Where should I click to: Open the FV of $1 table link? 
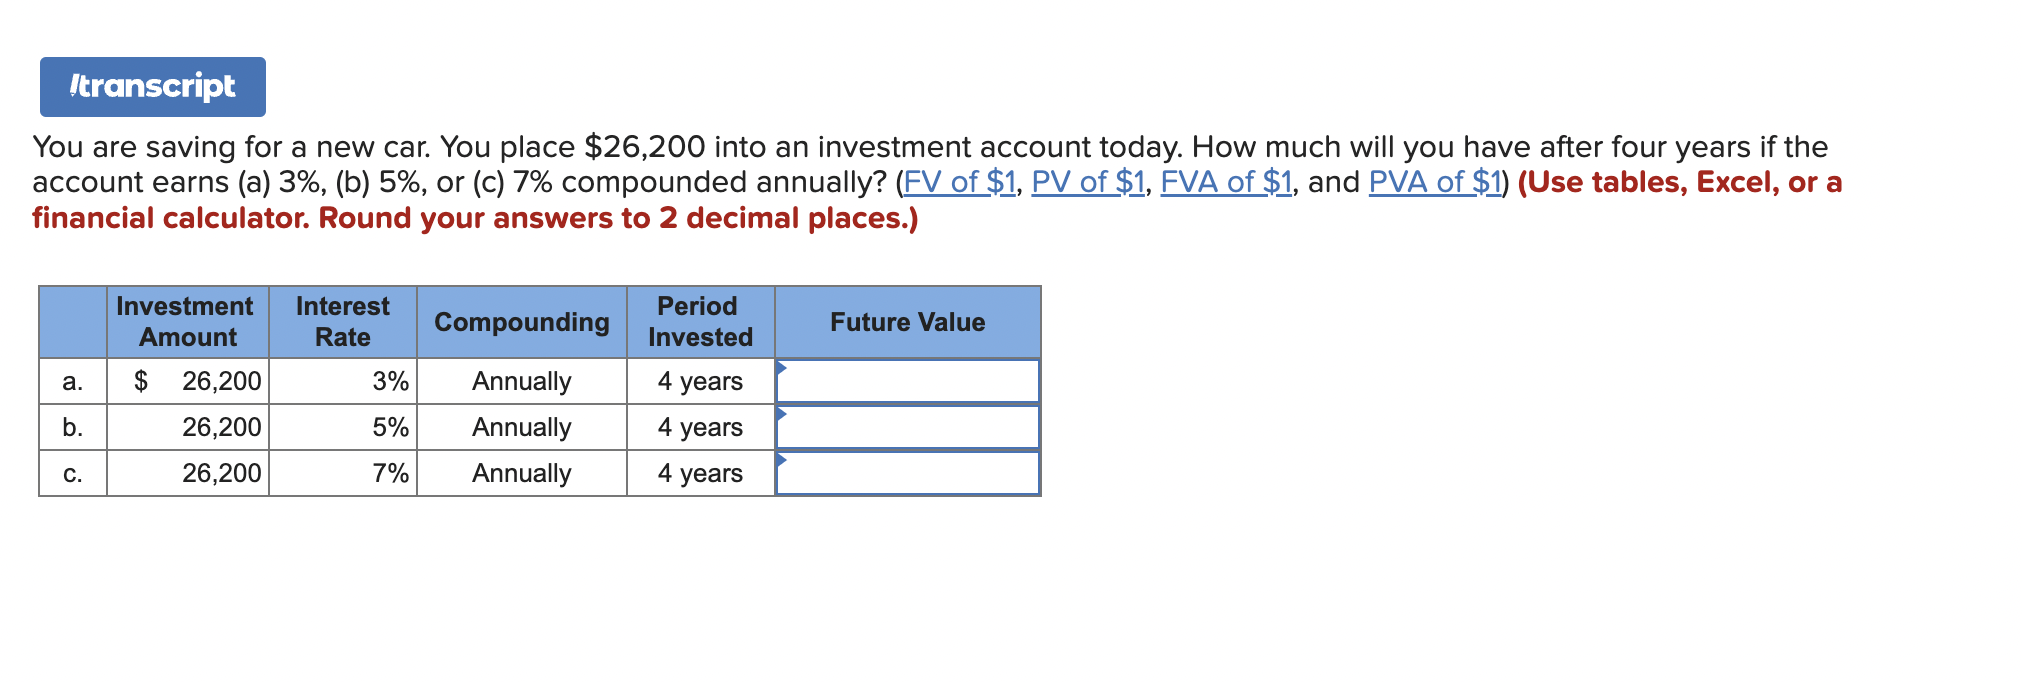(959, 182)
